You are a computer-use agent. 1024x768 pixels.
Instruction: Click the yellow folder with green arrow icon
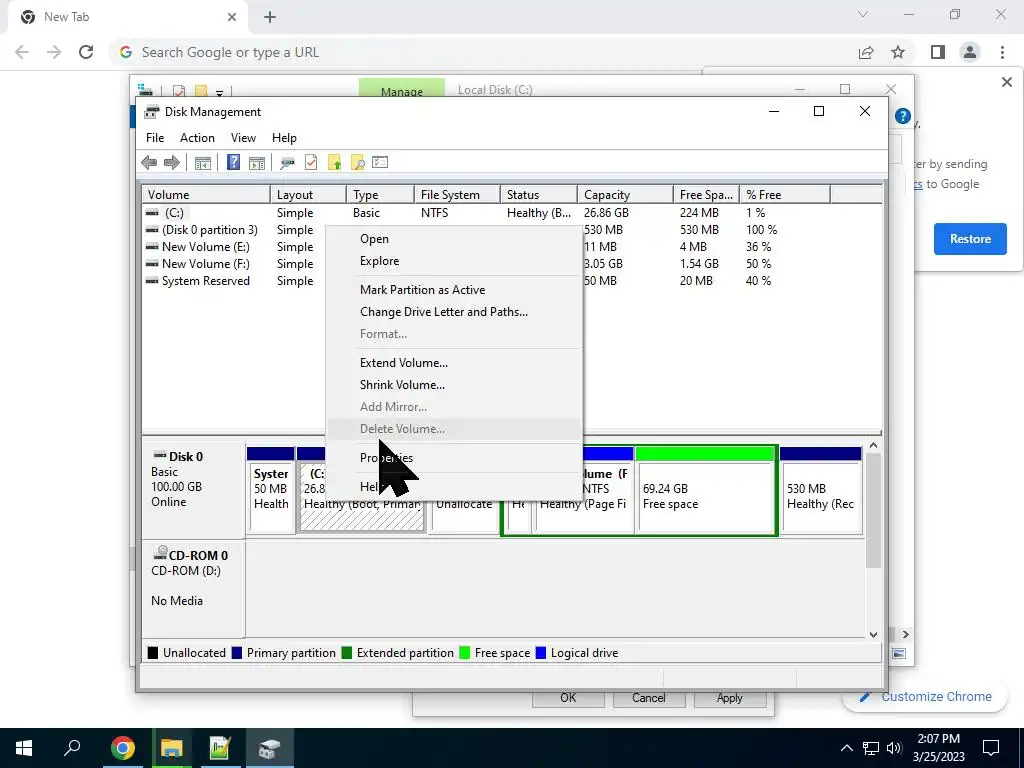click(334, 163)
